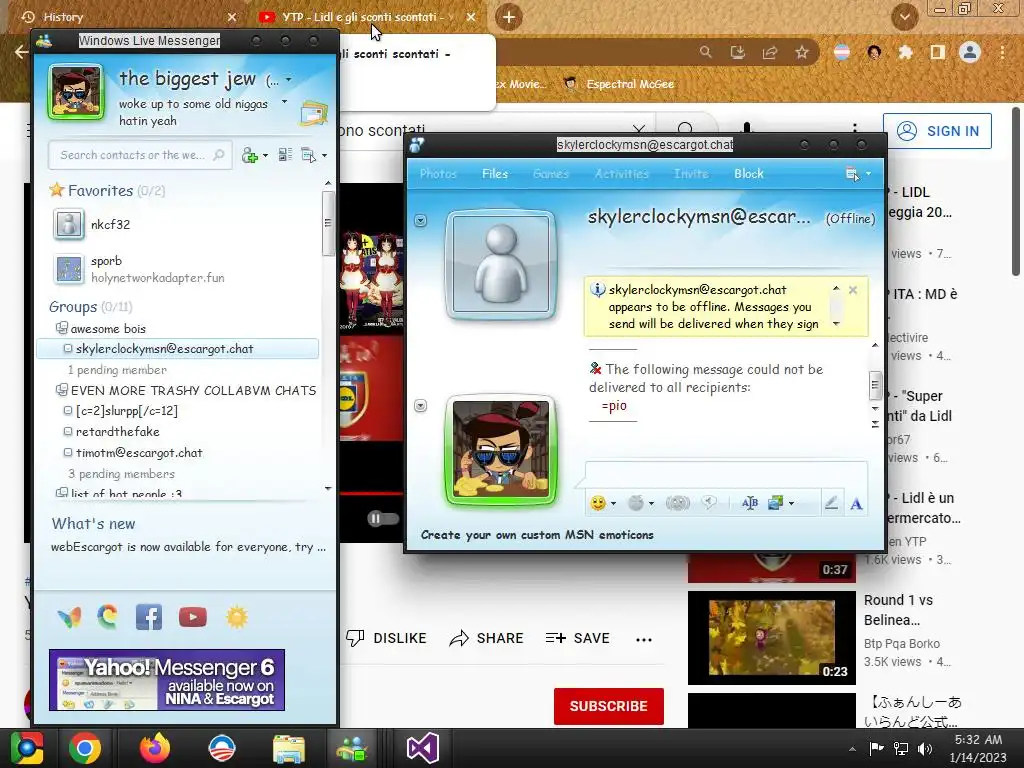The image size is (1024, 768).
Task: Open the background picker icon in chat
Action: coord(776,503)
